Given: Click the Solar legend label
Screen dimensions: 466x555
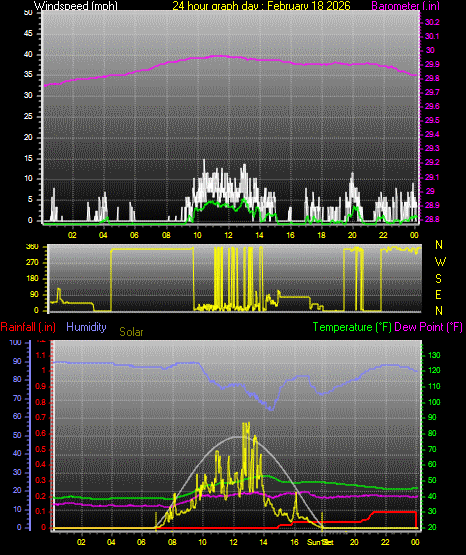Looking at the screenshot, I should coord(131,332).
